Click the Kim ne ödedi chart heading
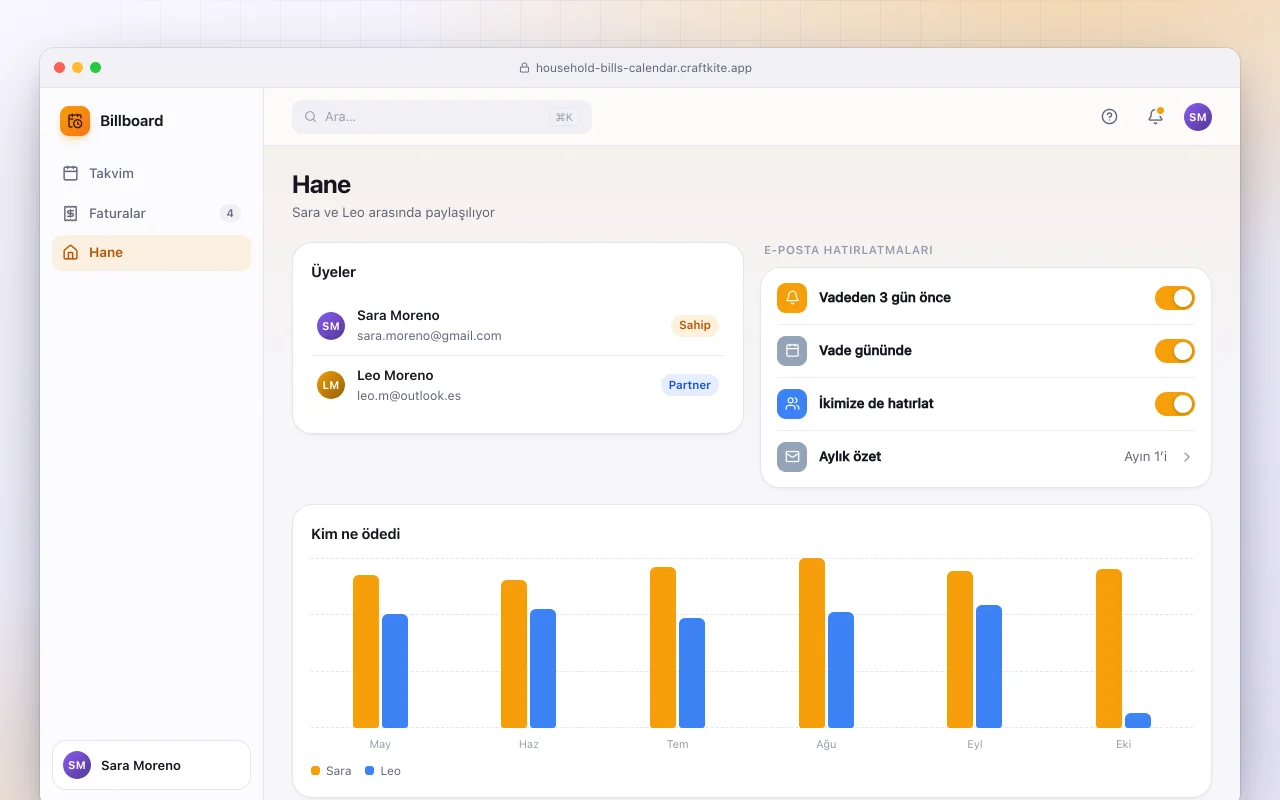 pyautogui.click(x=356, y=534)
